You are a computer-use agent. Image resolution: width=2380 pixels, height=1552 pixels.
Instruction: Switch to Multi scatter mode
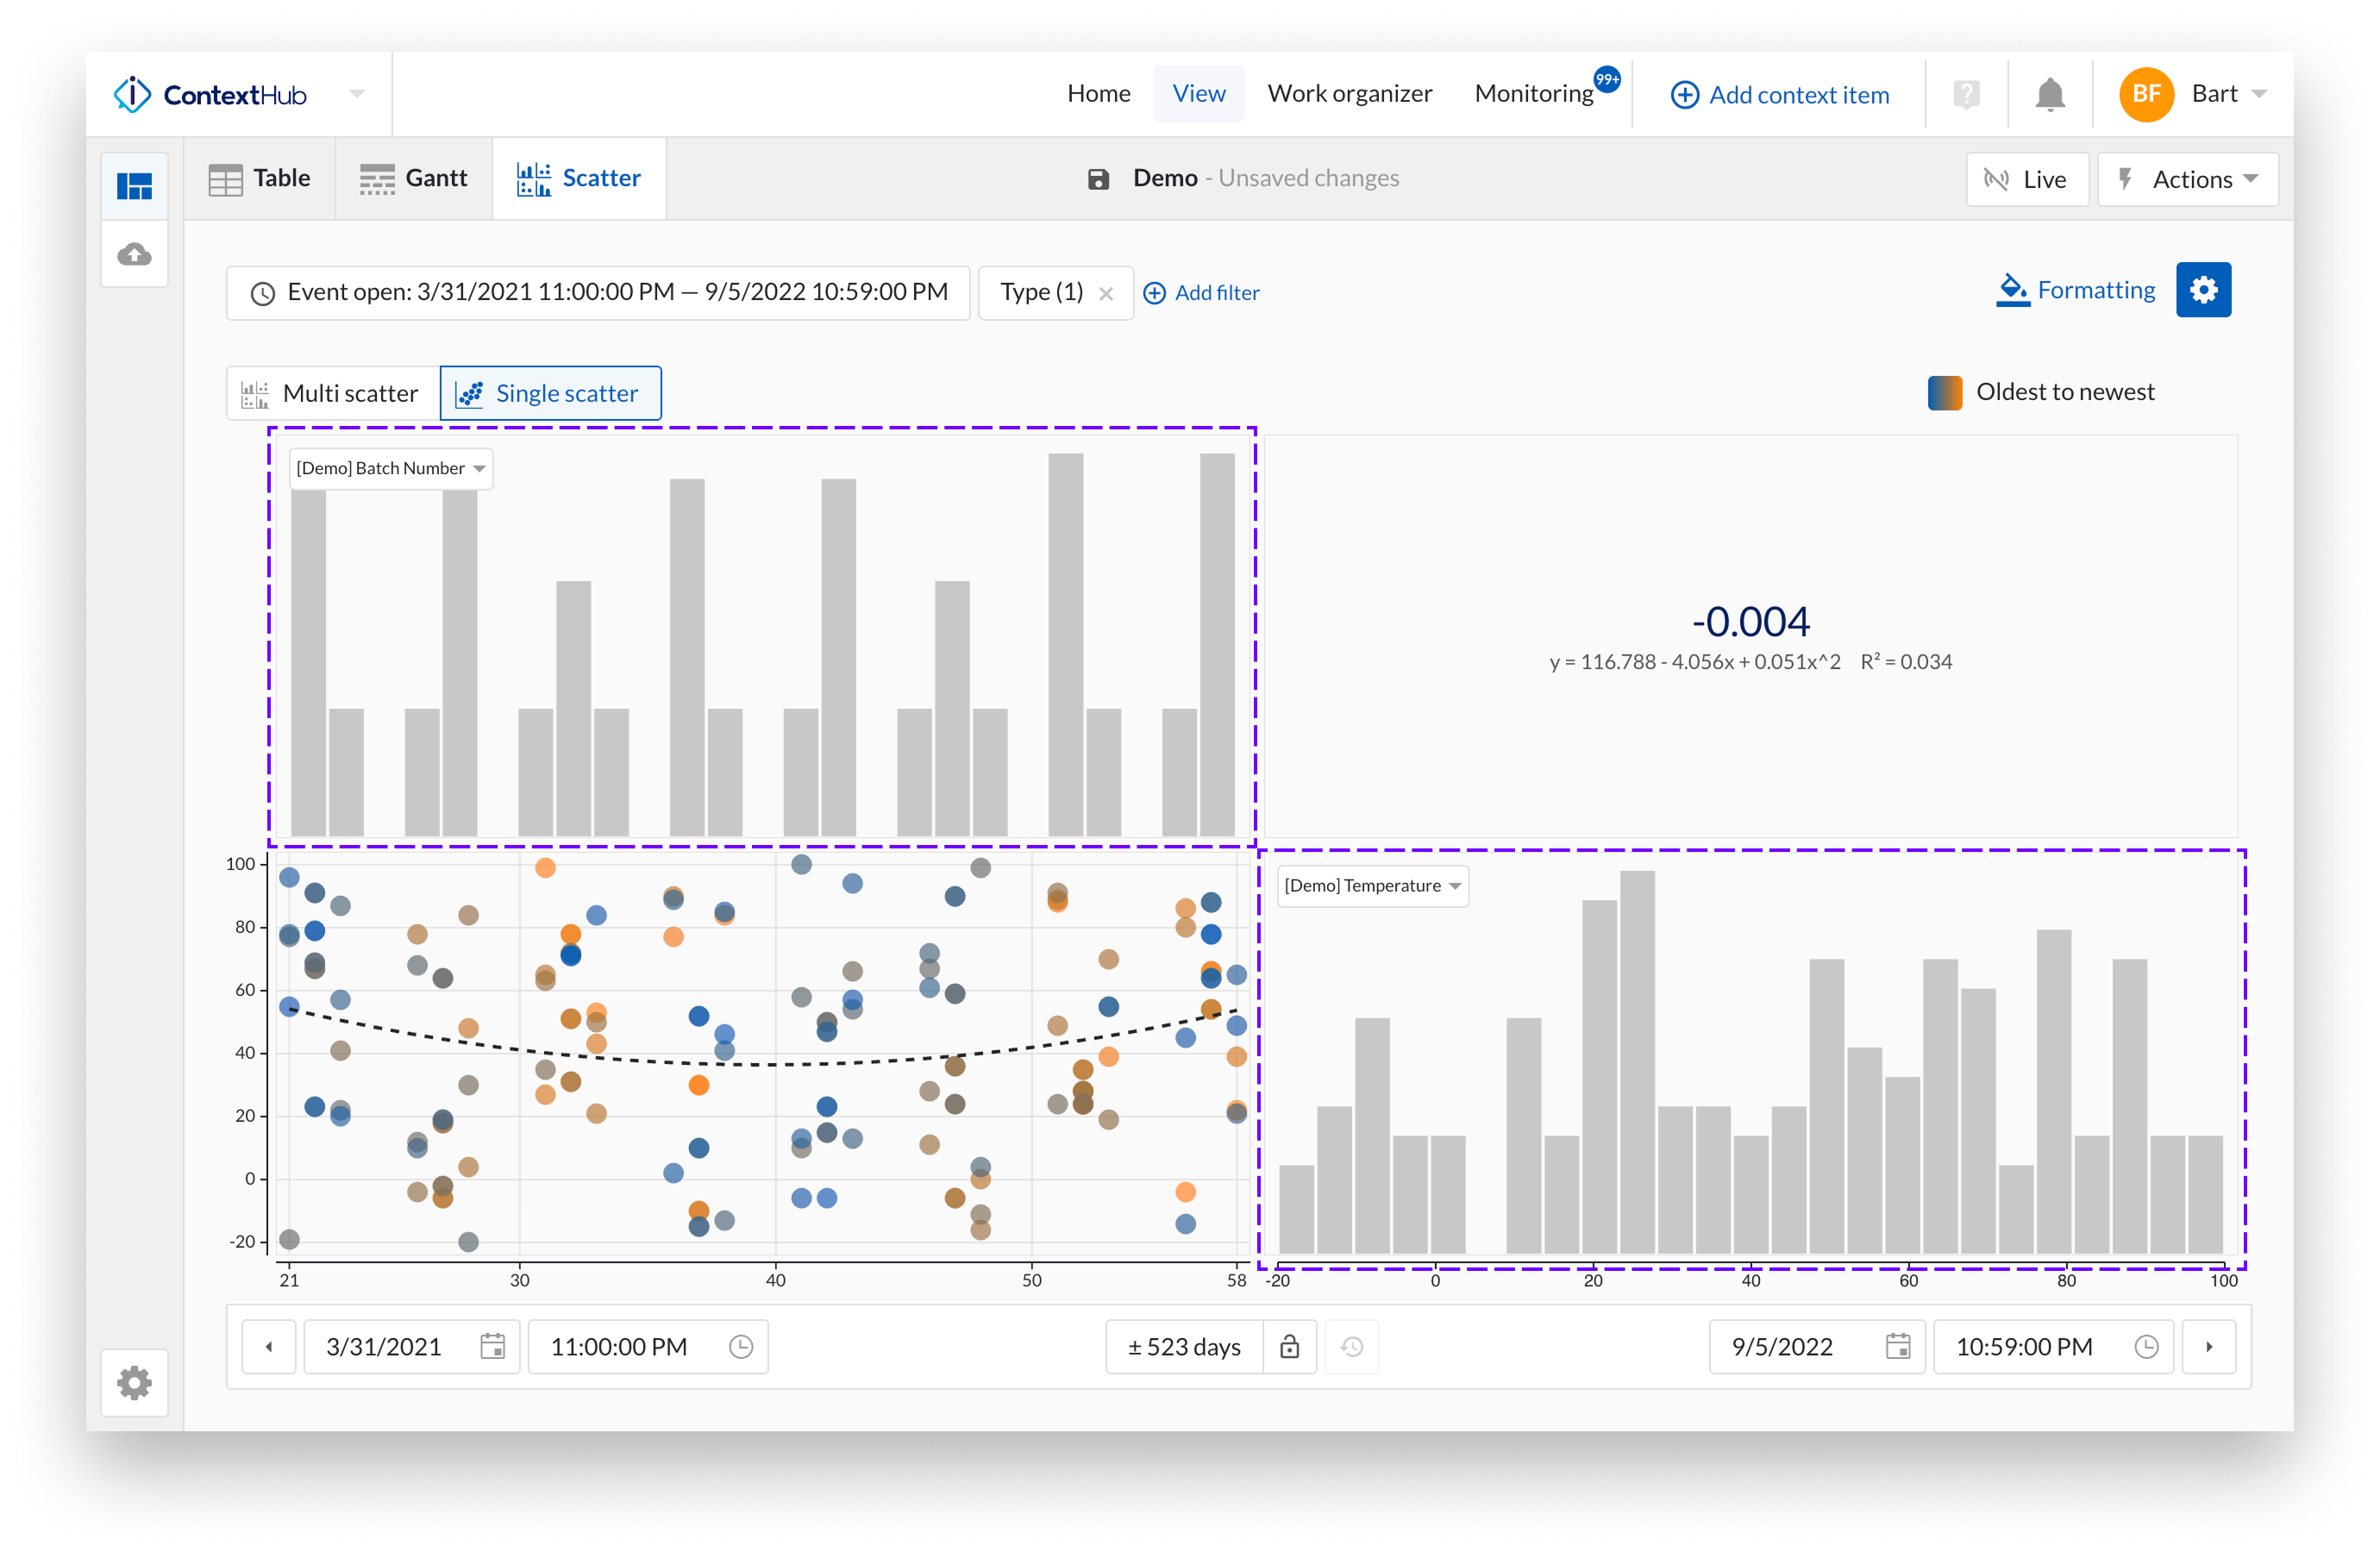pos(333,393)
